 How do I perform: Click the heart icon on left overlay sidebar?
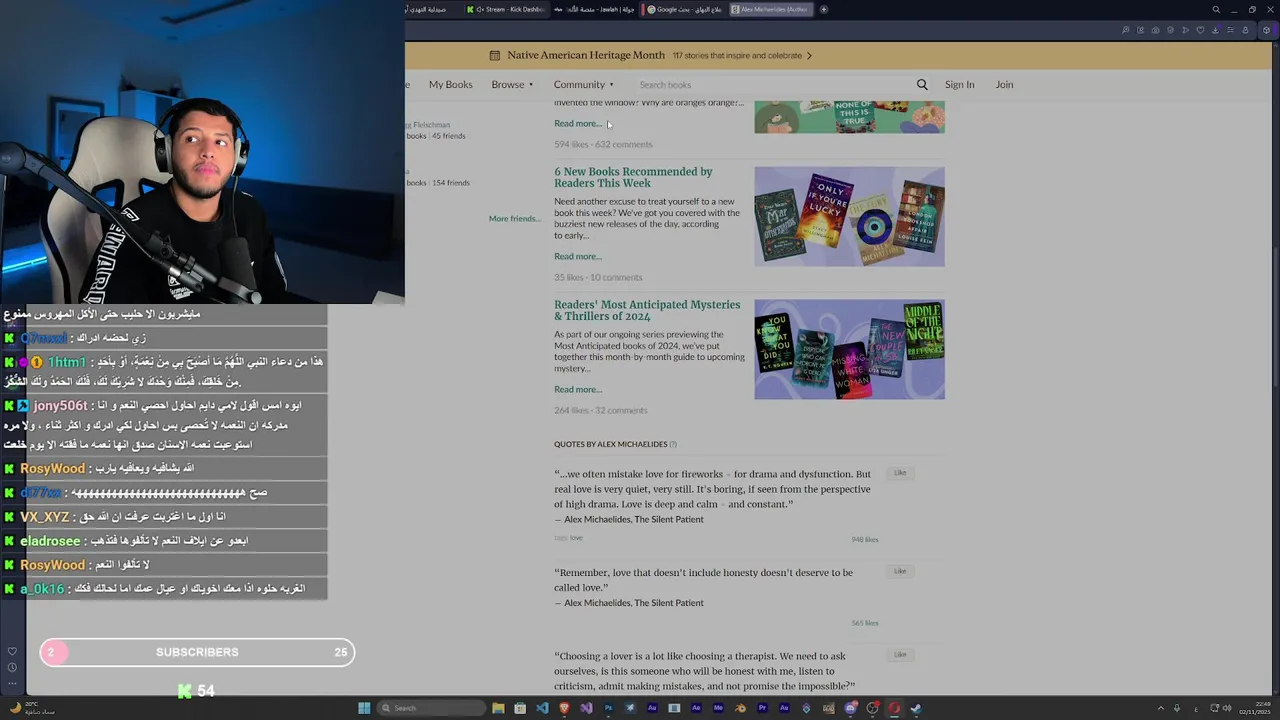coord(12,651)
